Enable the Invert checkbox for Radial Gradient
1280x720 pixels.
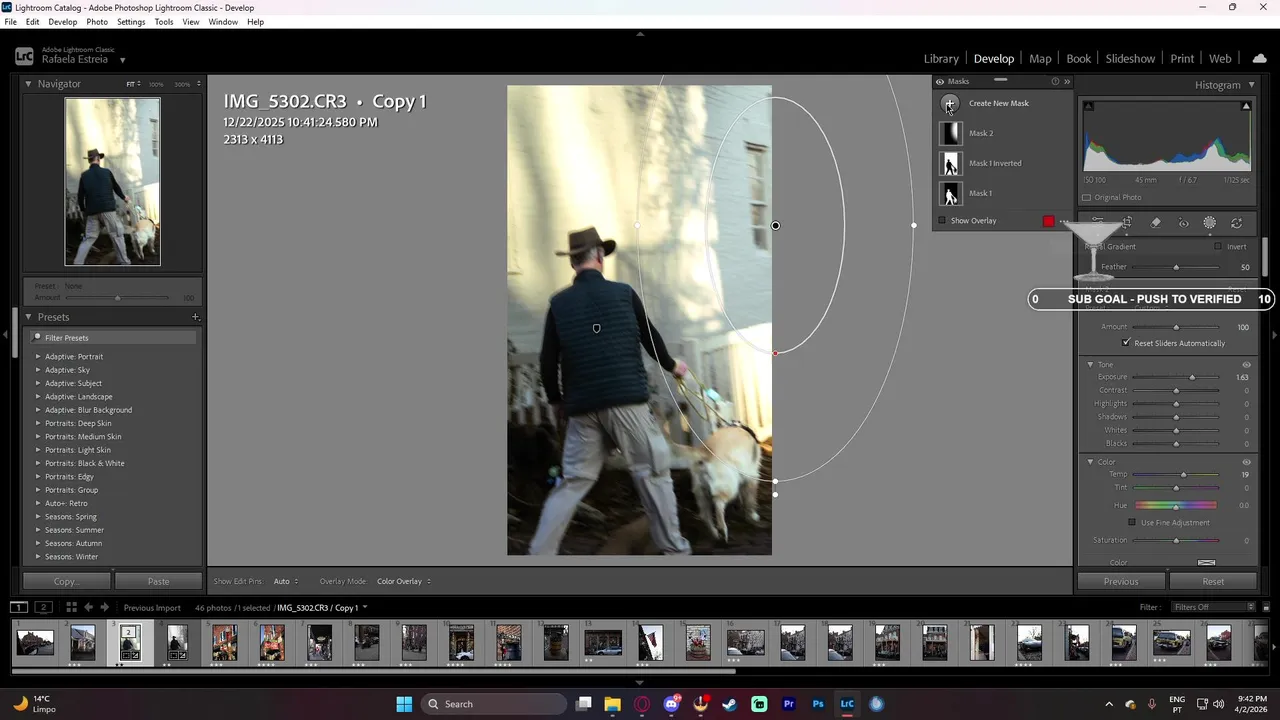click(x=1218, y=246)
